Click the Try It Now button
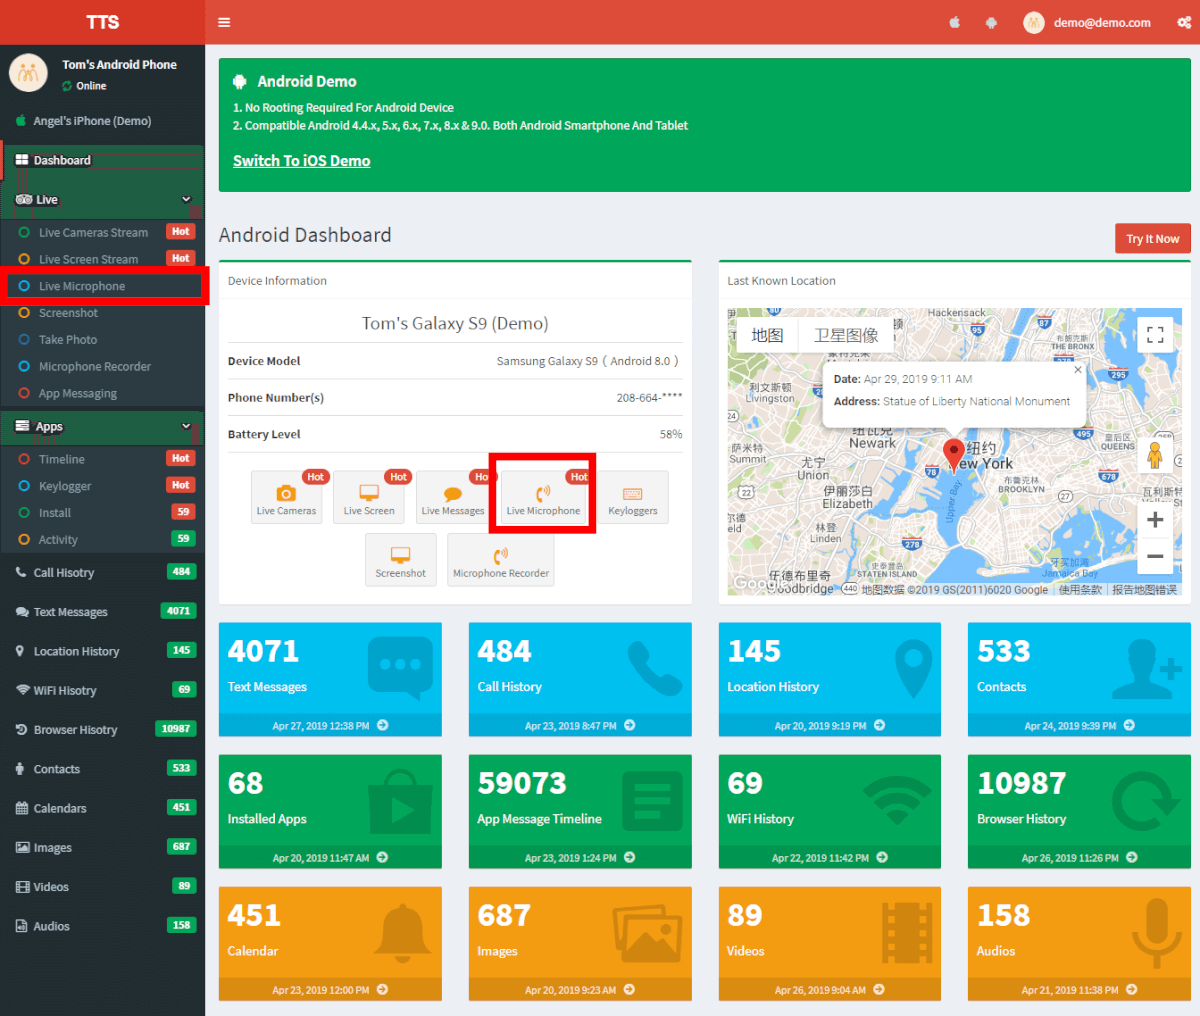The width and height of the screenshot is (1200, 1016). click(1153, 239)
